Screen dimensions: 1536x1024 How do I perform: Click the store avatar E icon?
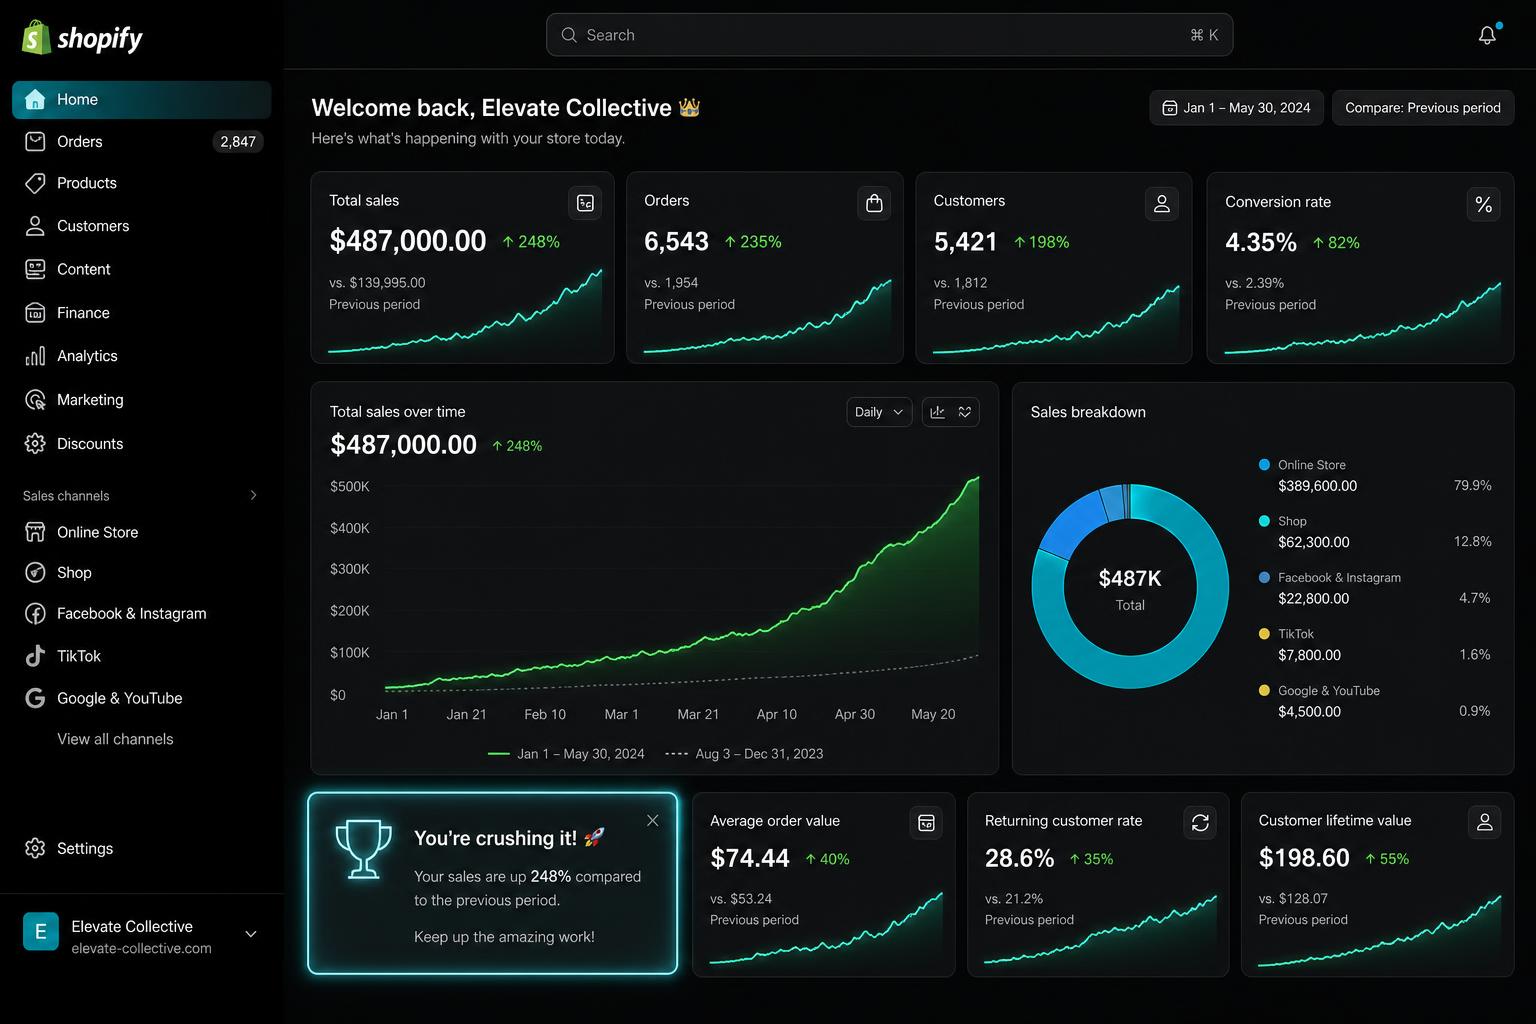pos(41,932)
